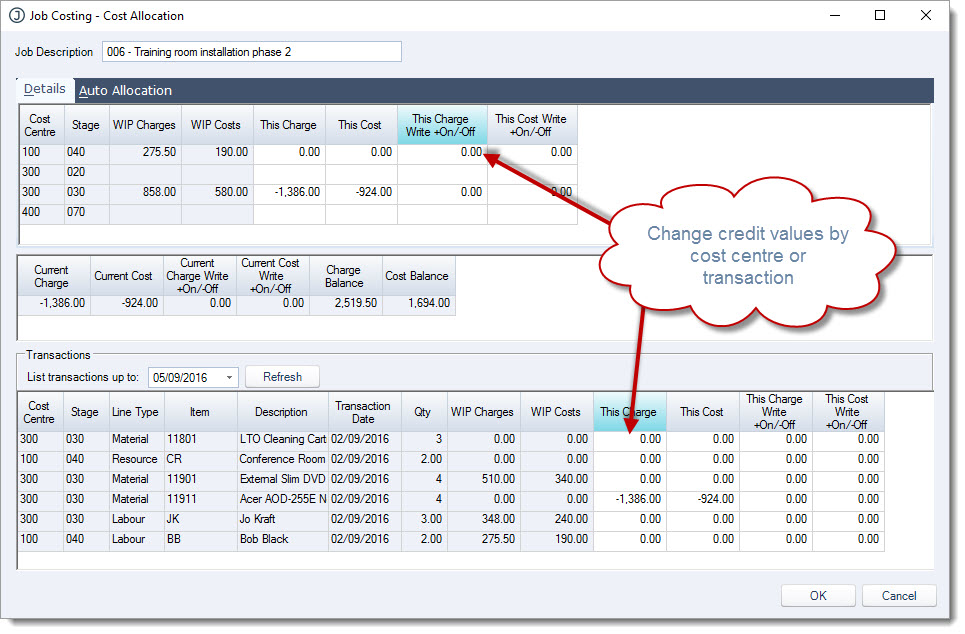Click the Current Charge value -1,386.00
Viewport: 965px width, 634px height.
[x=54, y=303]
